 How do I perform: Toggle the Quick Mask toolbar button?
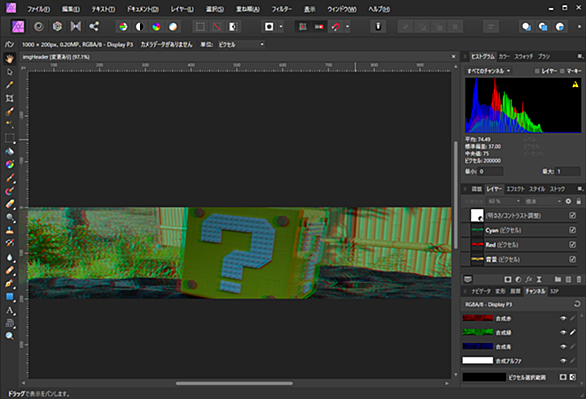(x=269, y=27)
